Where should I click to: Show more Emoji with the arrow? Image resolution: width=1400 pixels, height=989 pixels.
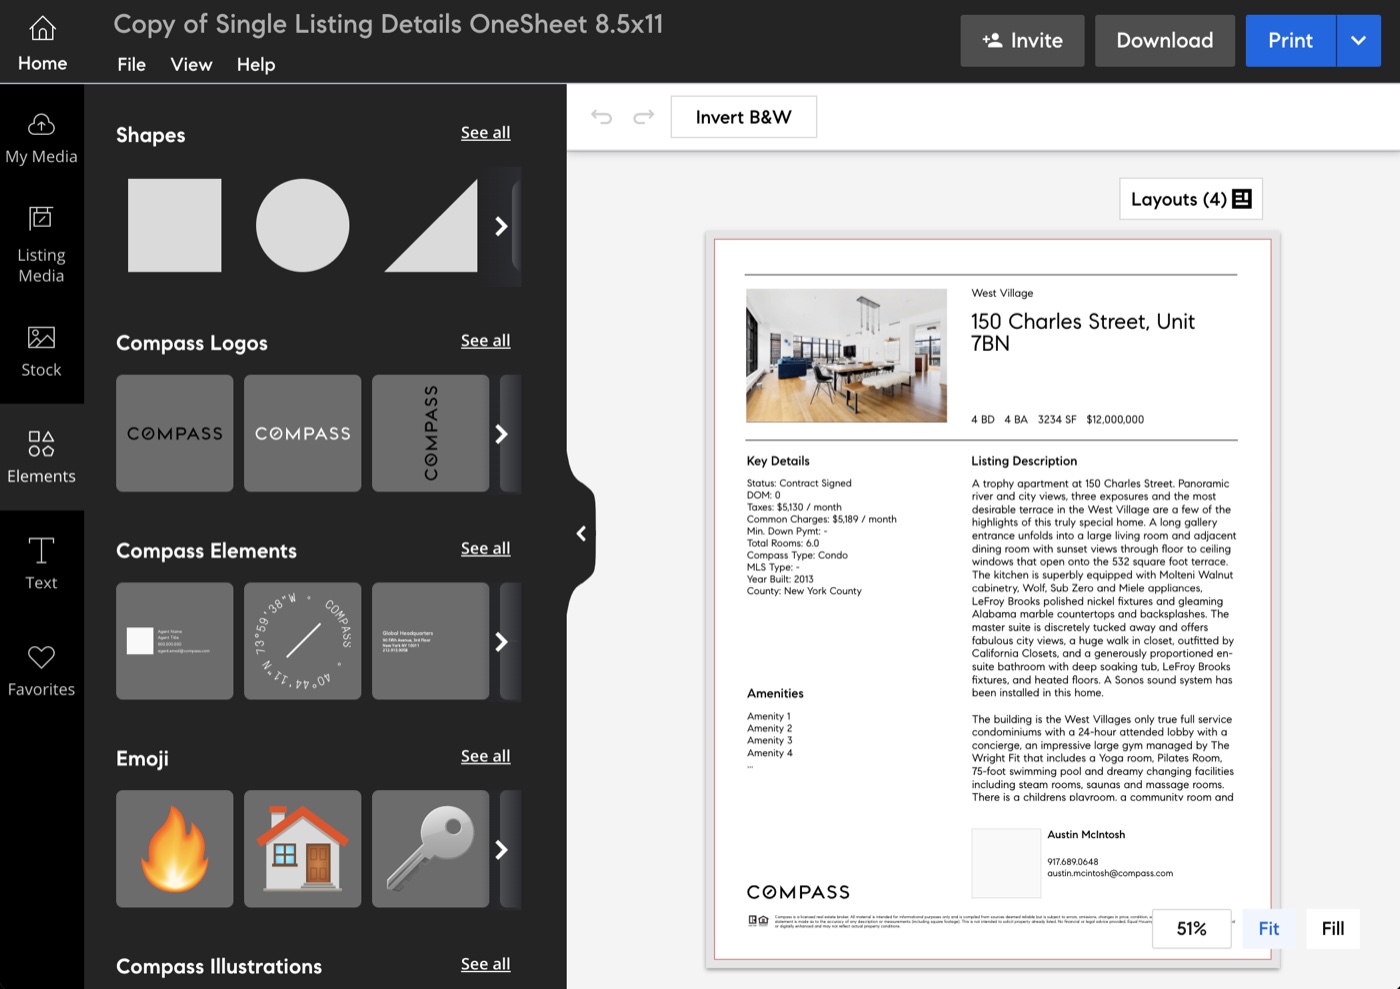point(502,849)
